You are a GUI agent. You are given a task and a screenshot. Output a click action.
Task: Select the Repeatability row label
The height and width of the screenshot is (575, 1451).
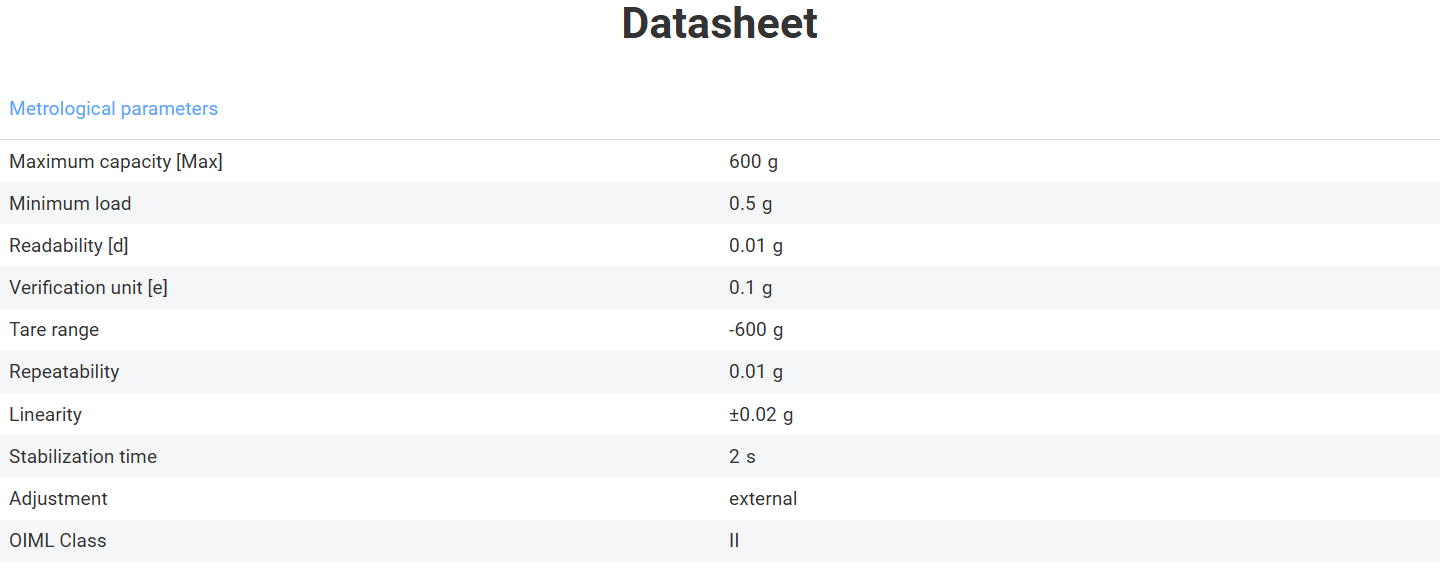tap(64, 372)
